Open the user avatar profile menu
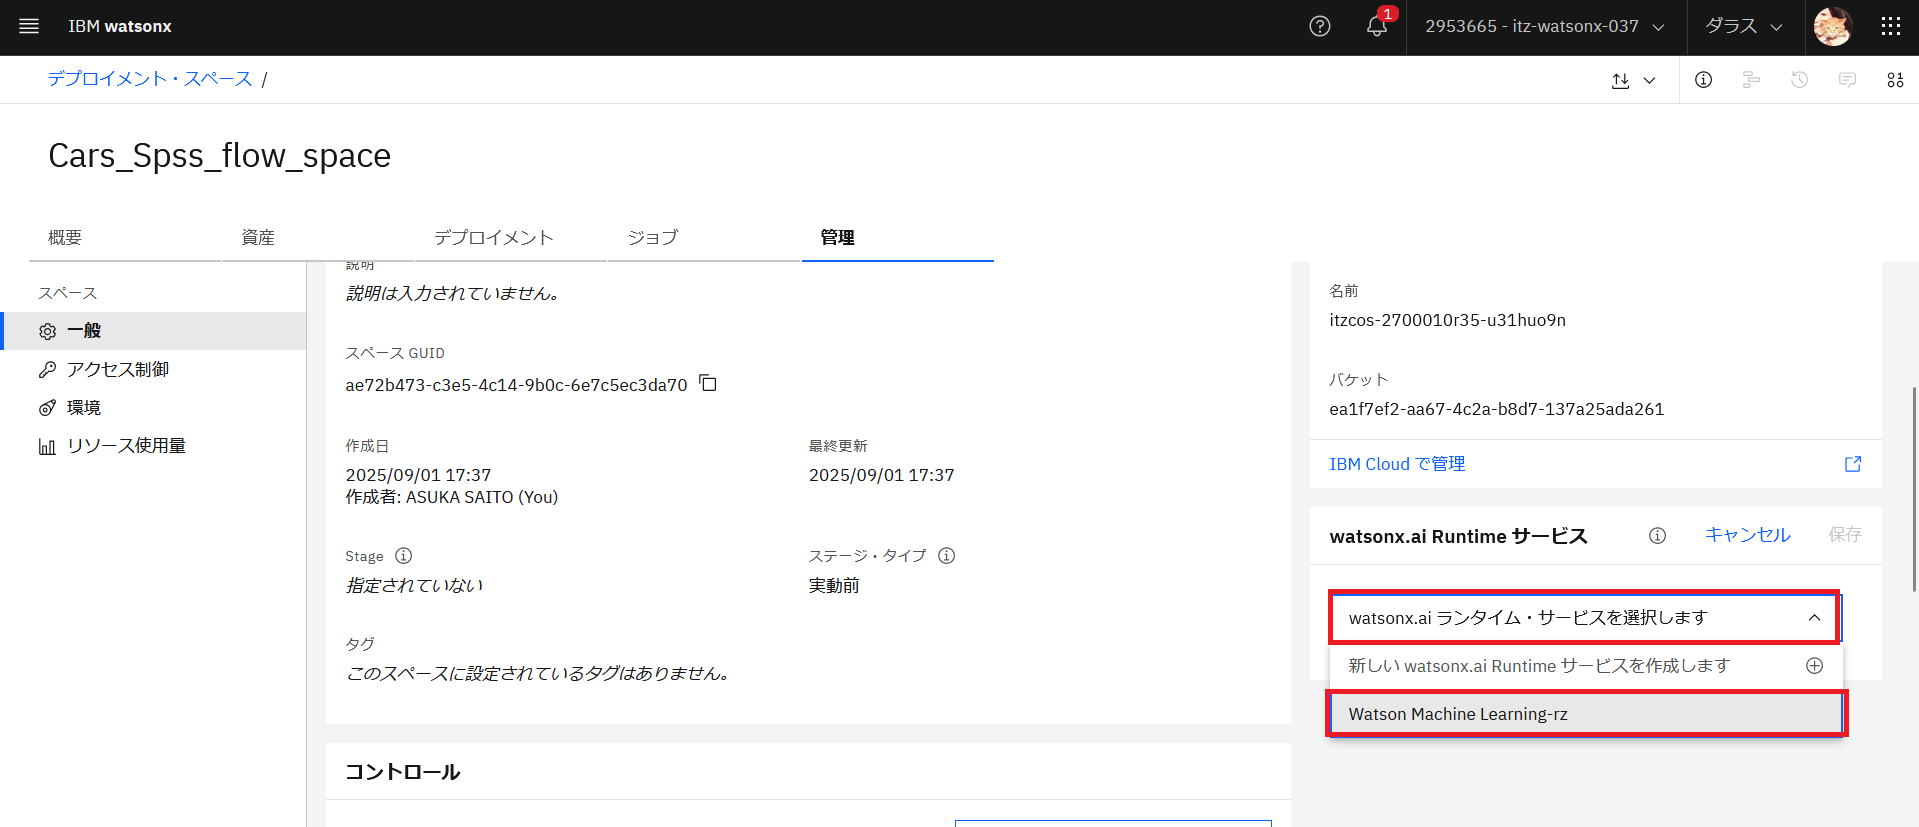The image size is (1919, 827). pyautogui.click(x=1833, y=27)
